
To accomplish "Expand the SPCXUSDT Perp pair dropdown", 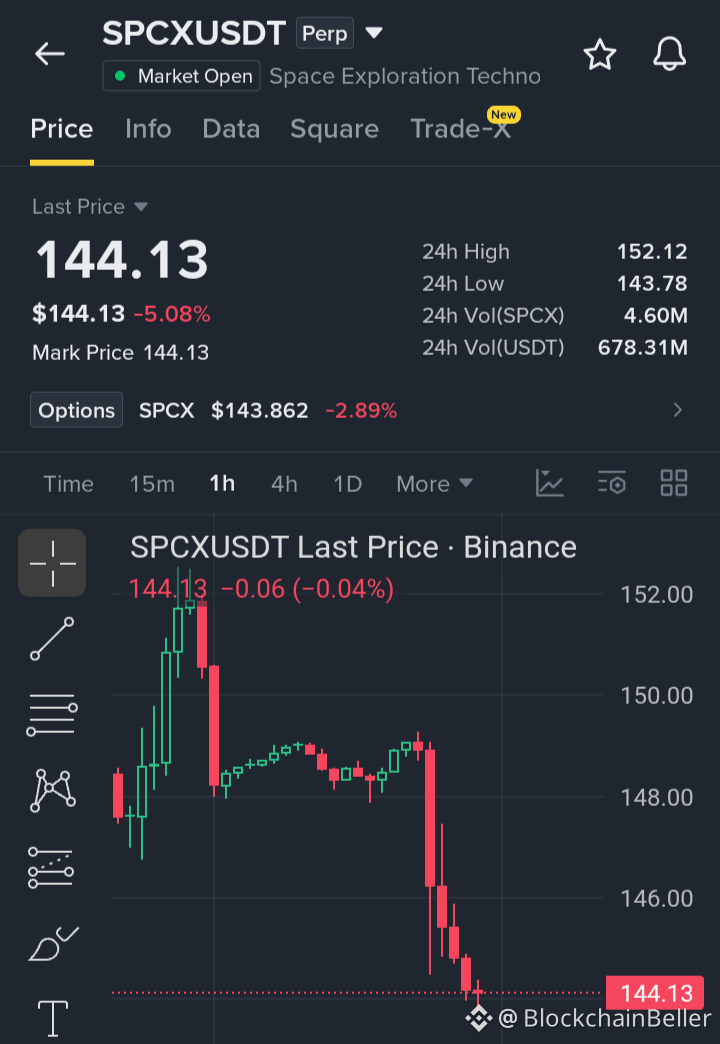I will click(374, 33).
